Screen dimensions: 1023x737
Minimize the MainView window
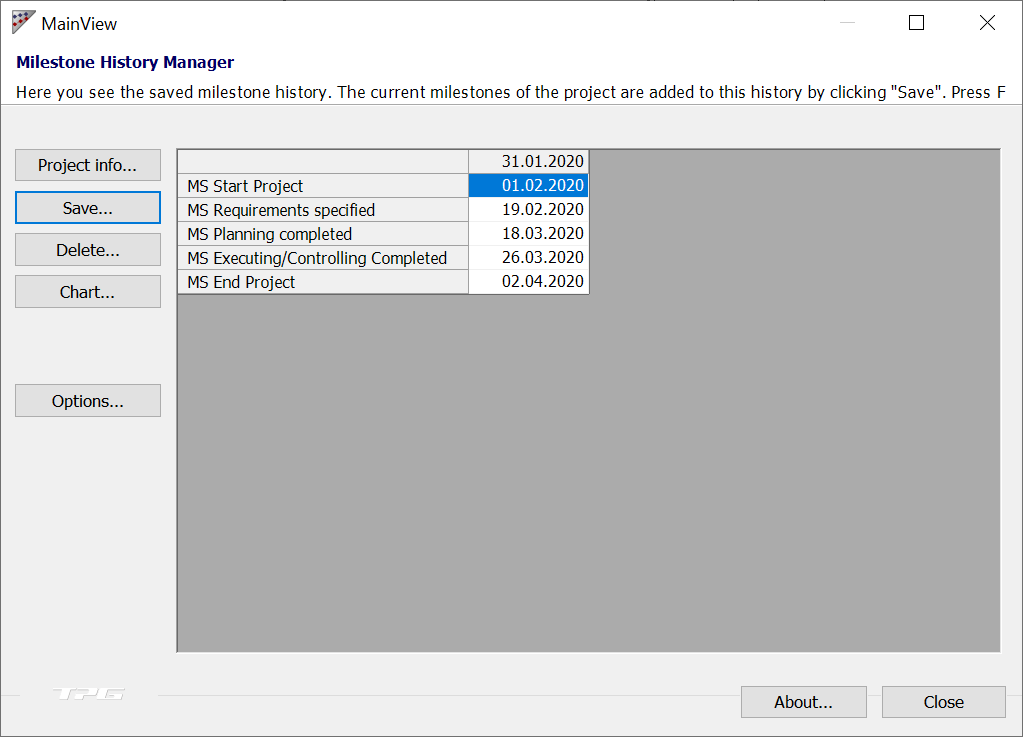pos(846,22)
